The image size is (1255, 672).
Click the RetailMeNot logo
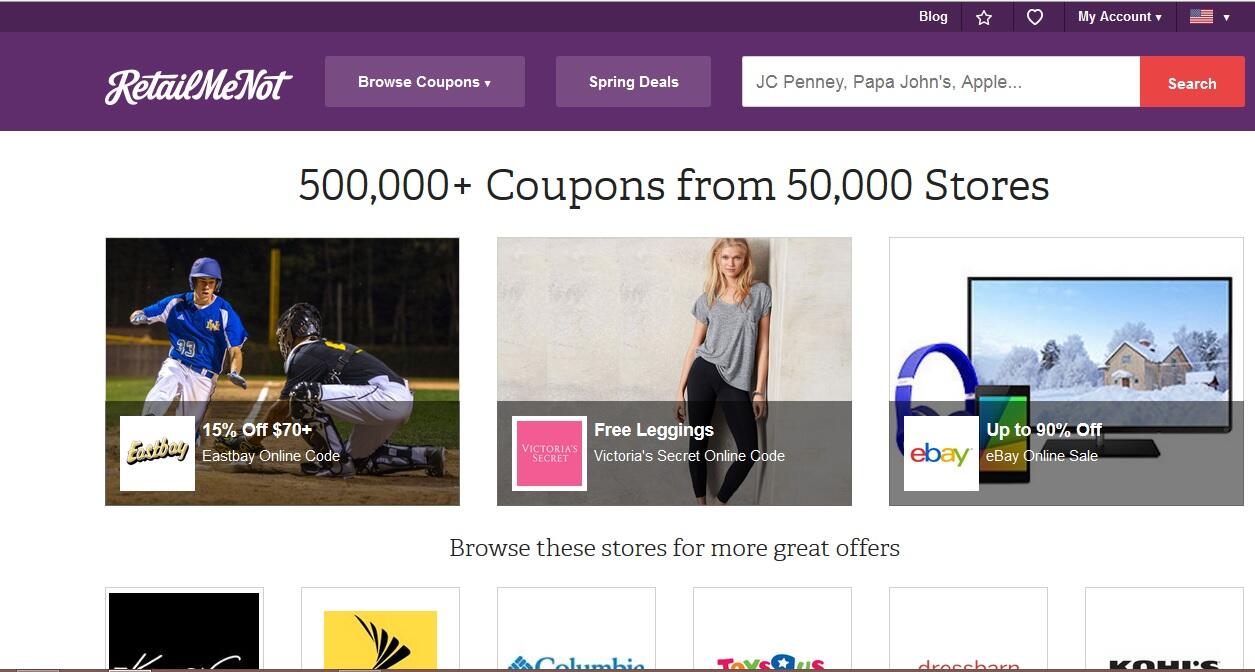199,86
